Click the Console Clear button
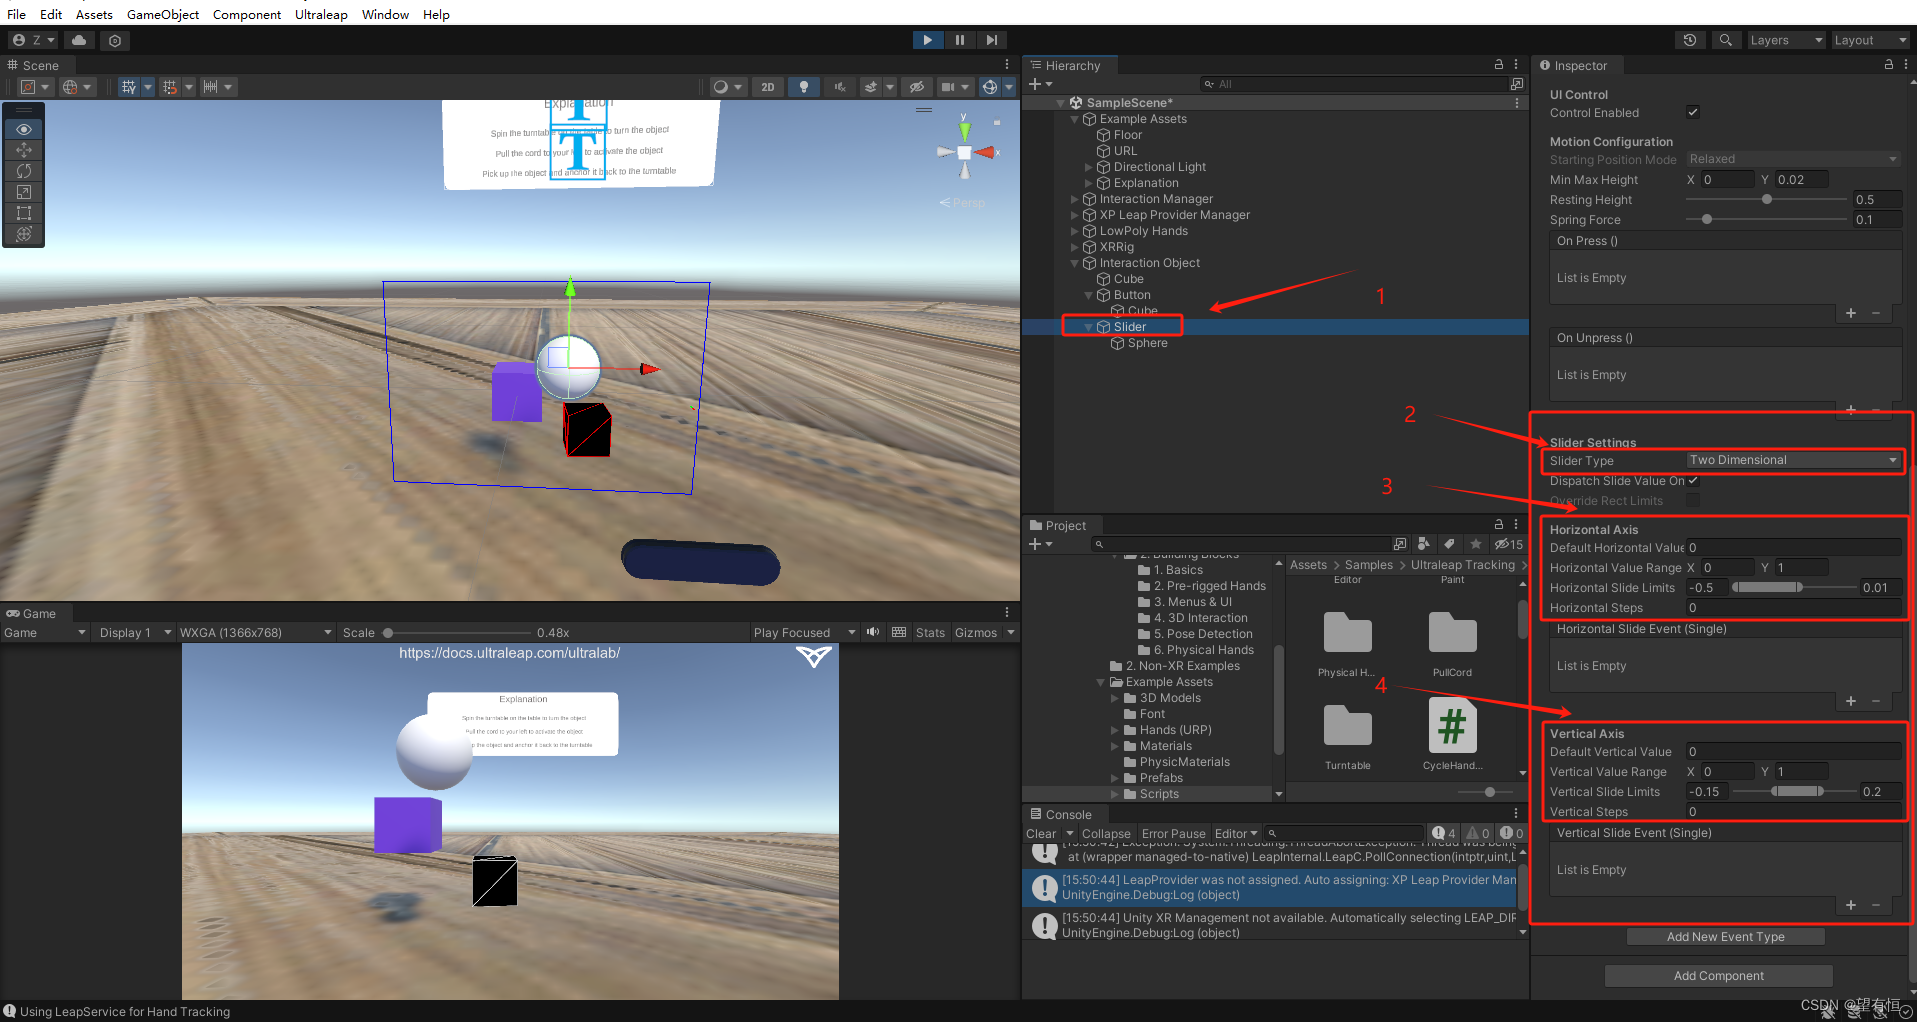This screenshot has height=1022, width=1917. tap(1041, 833)
